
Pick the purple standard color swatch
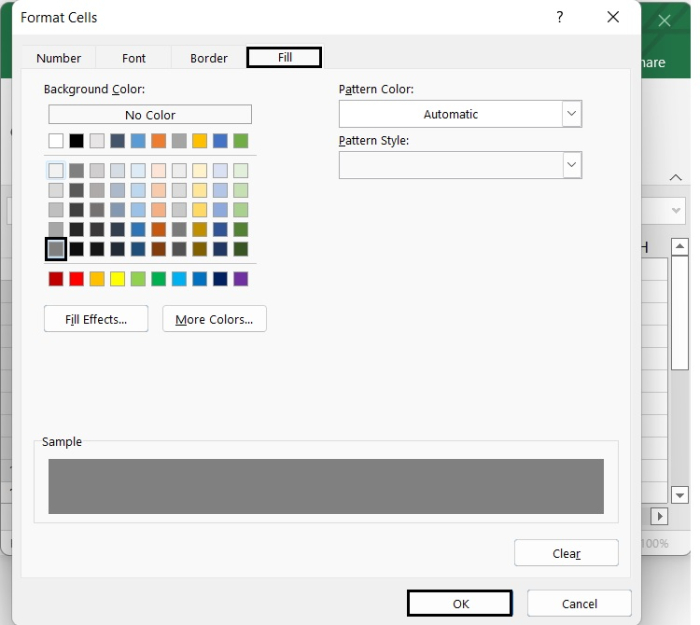point(241,279)
